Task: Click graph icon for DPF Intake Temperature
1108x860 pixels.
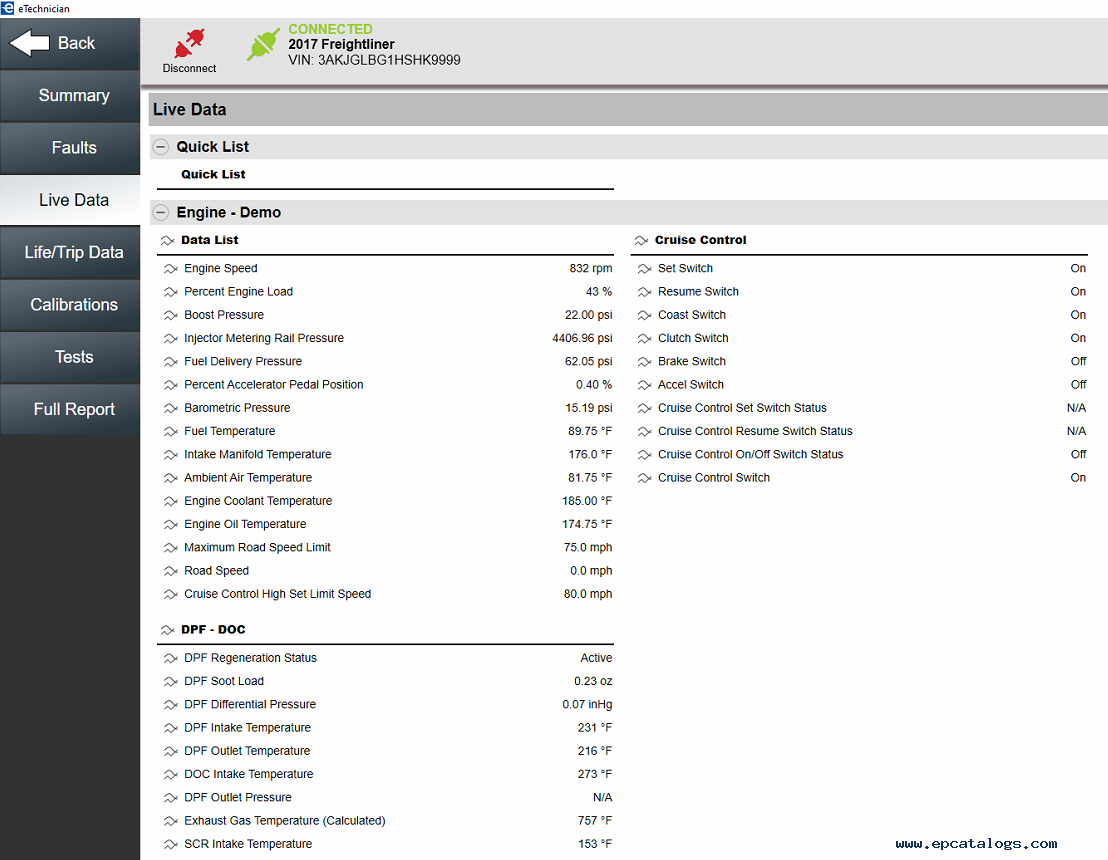Action: click(170, 728)
